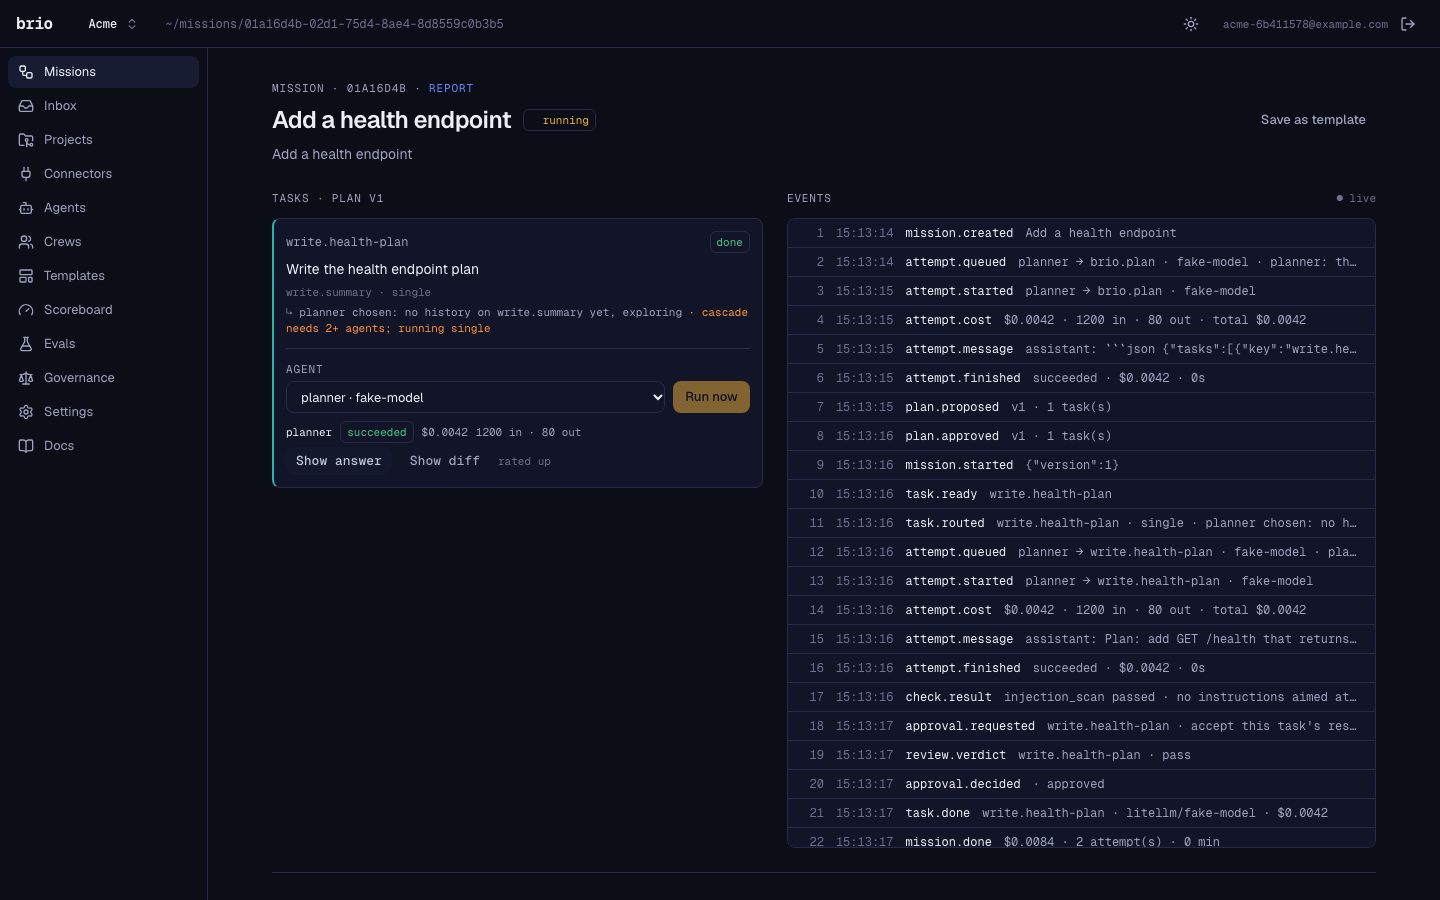Image resolution: width=1440 pixels, height=900 pixels.
Task: Click Show answer
Action: pyautogui.click(x=339, y=461)
